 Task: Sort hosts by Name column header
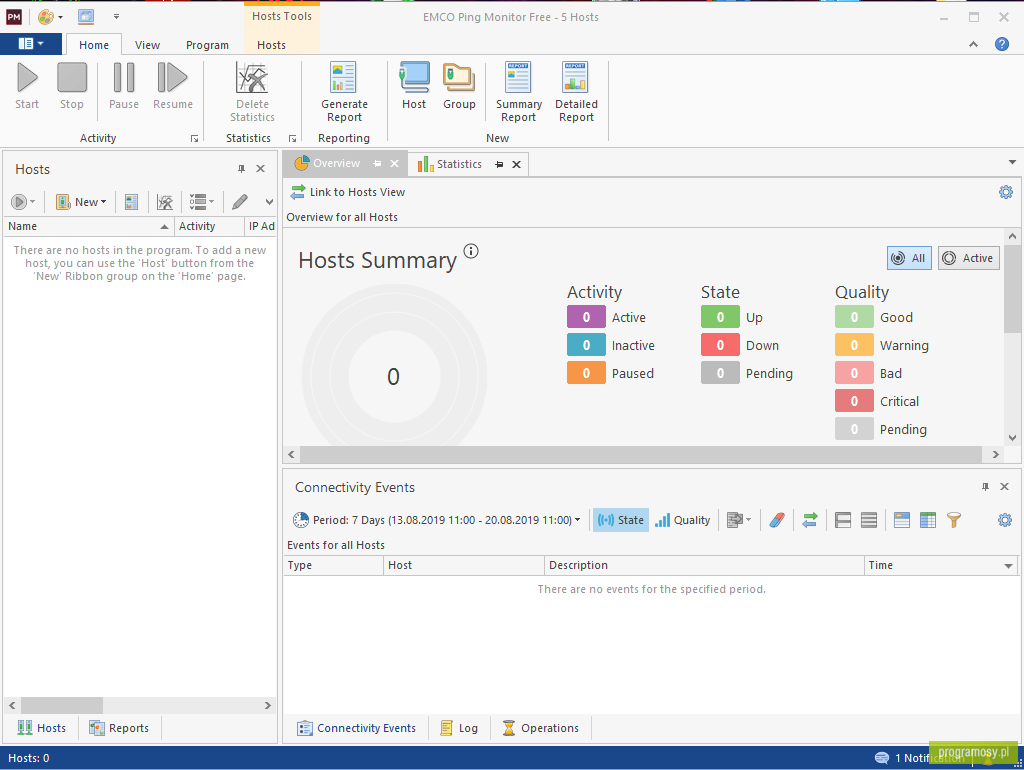pyautogui.click(x=88, y=226)
